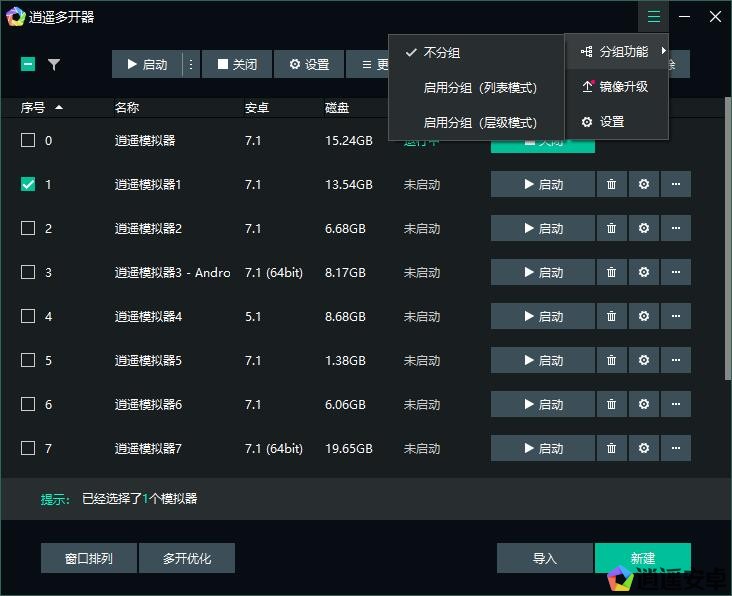732x596 pixels.
Task: Click the 多开优化 button
Action: 187,558
